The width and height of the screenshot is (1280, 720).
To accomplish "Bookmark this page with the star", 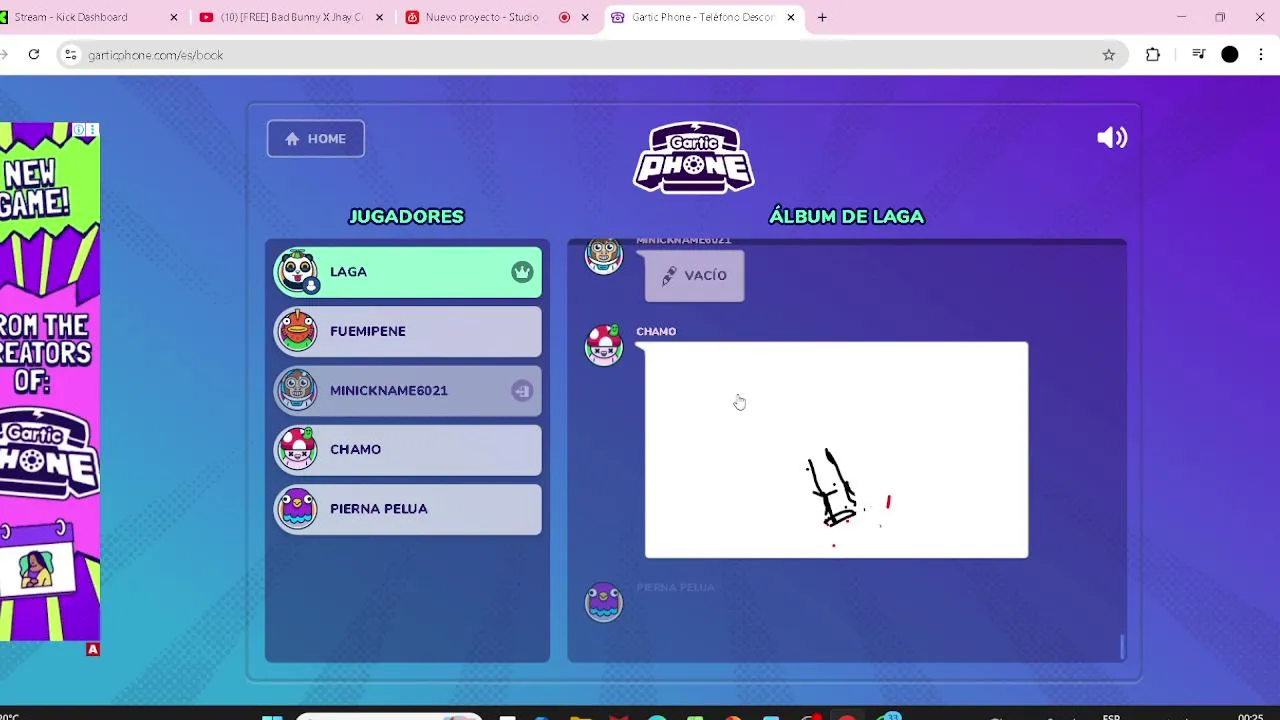I will (x=1108, y=55).
